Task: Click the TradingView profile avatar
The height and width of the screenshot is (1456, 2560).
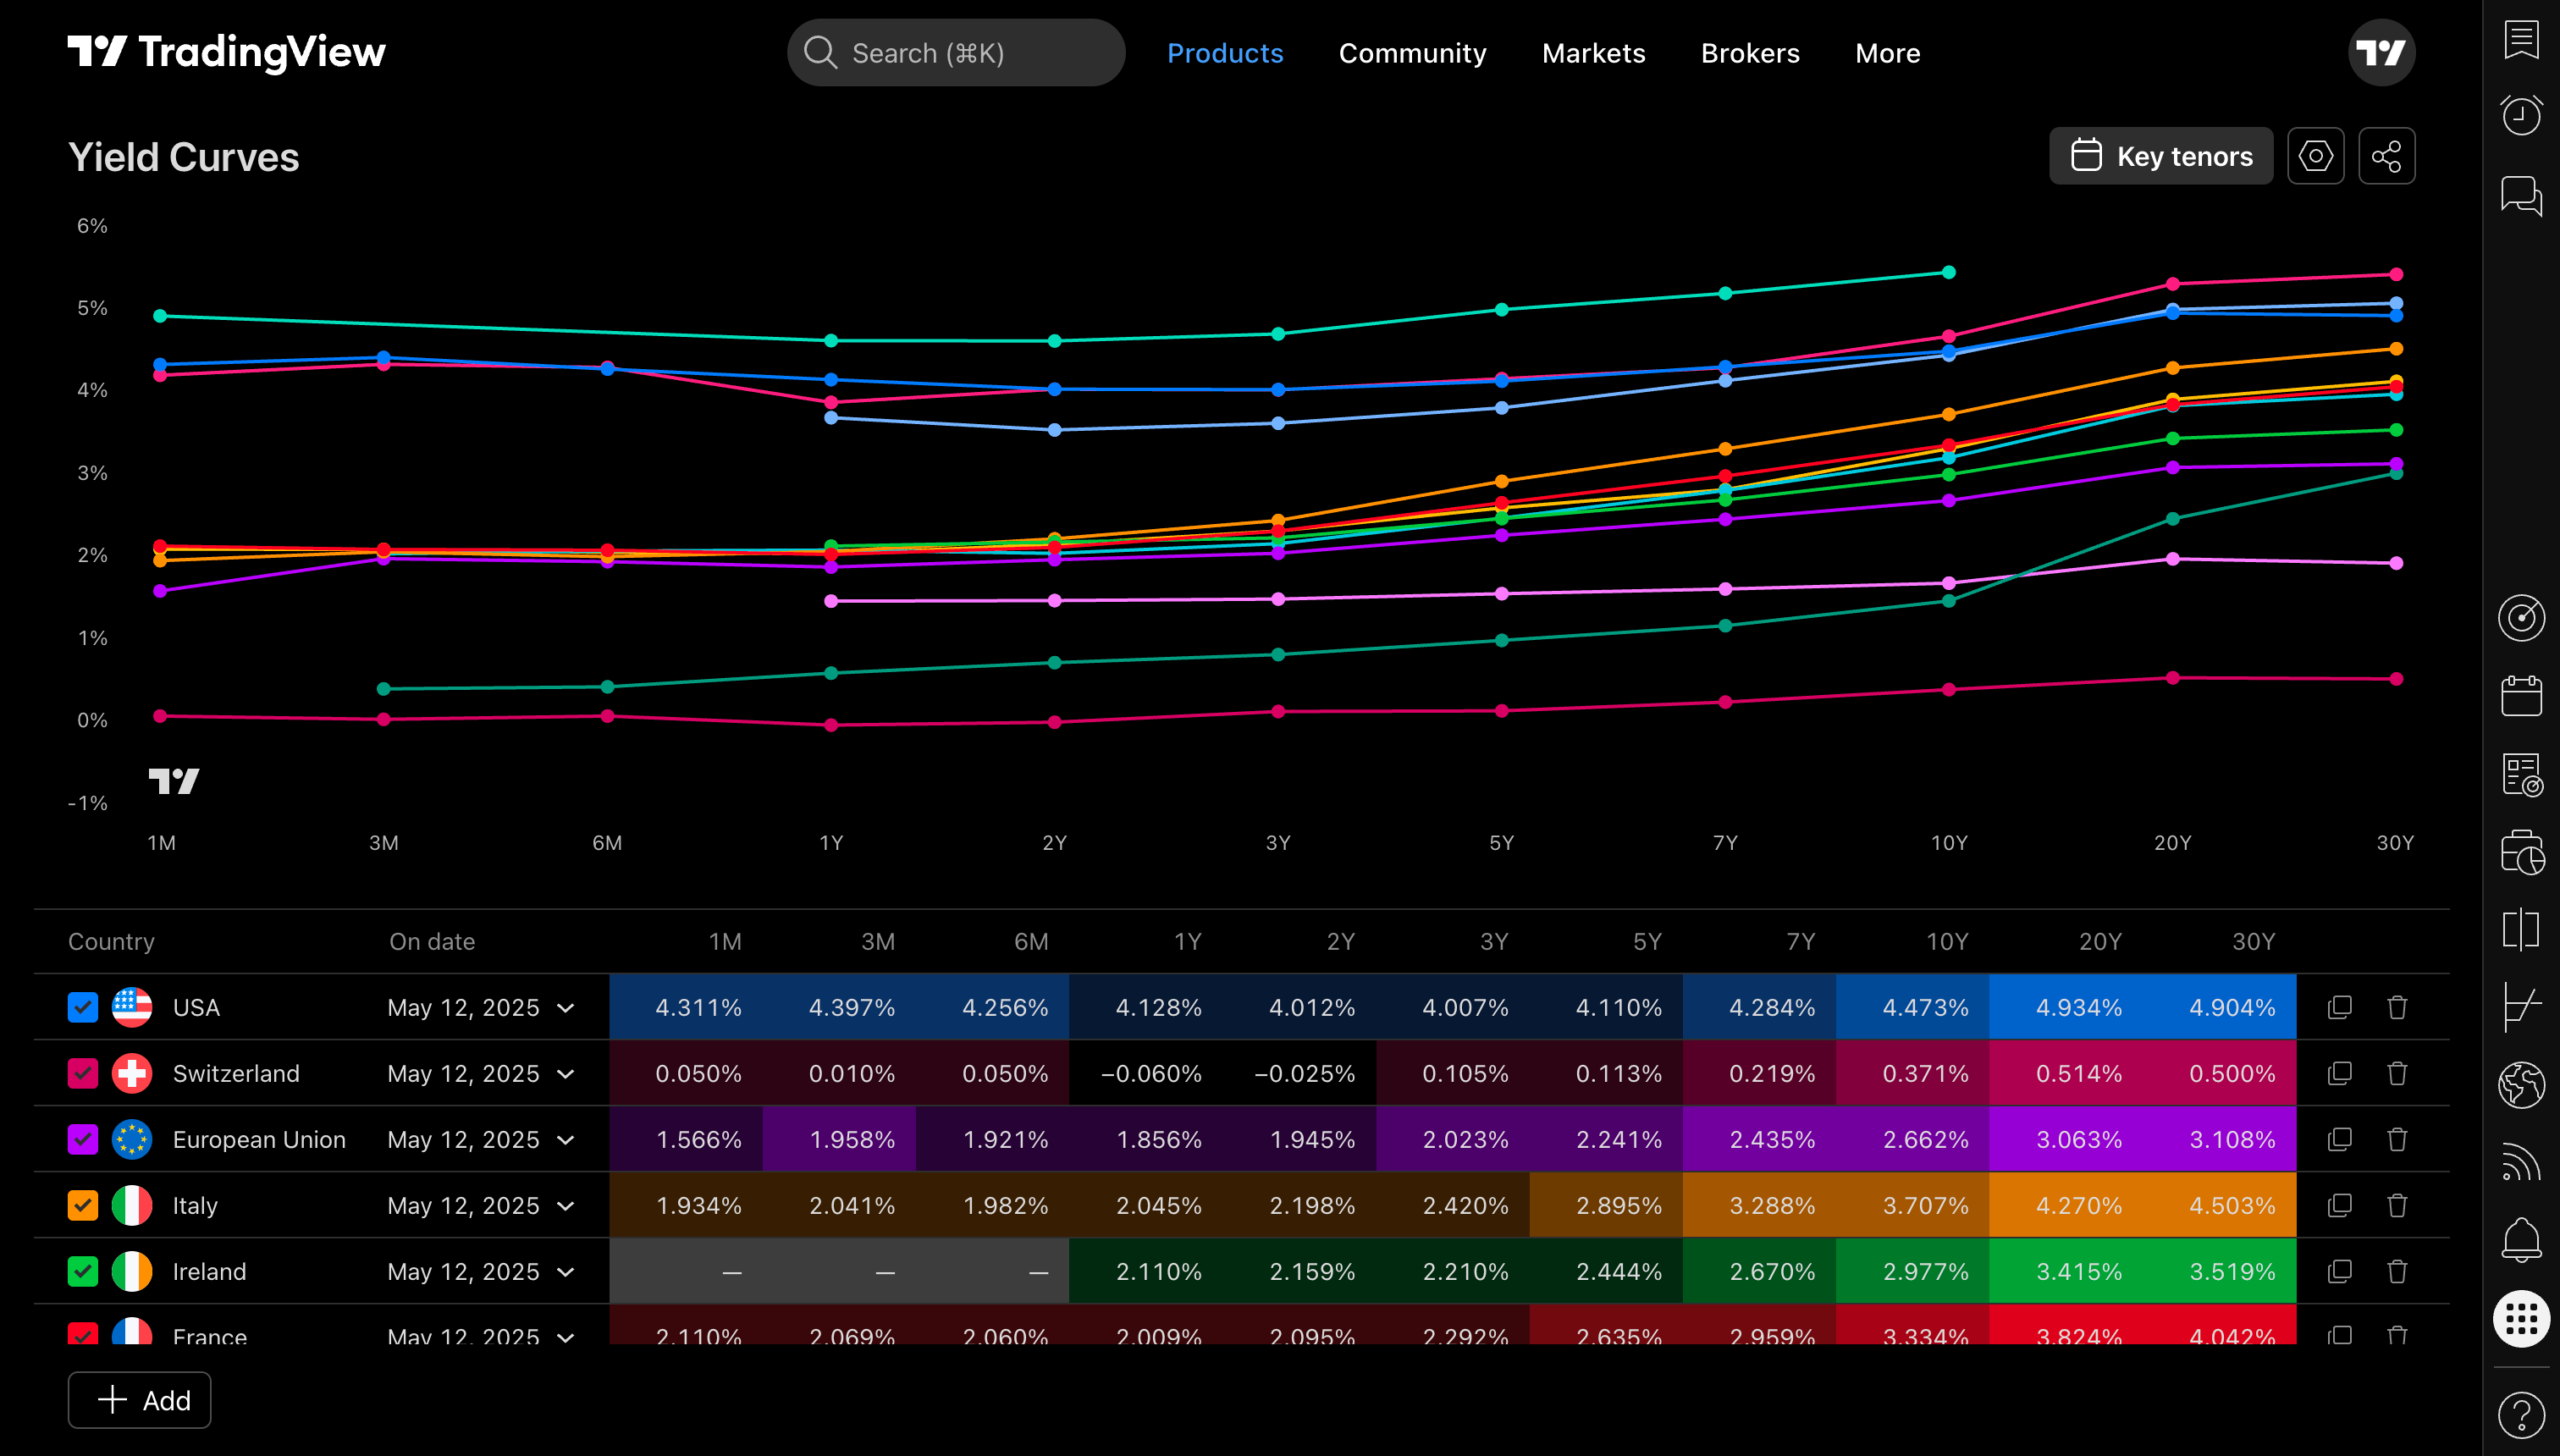Action: tap(2382, 53)
